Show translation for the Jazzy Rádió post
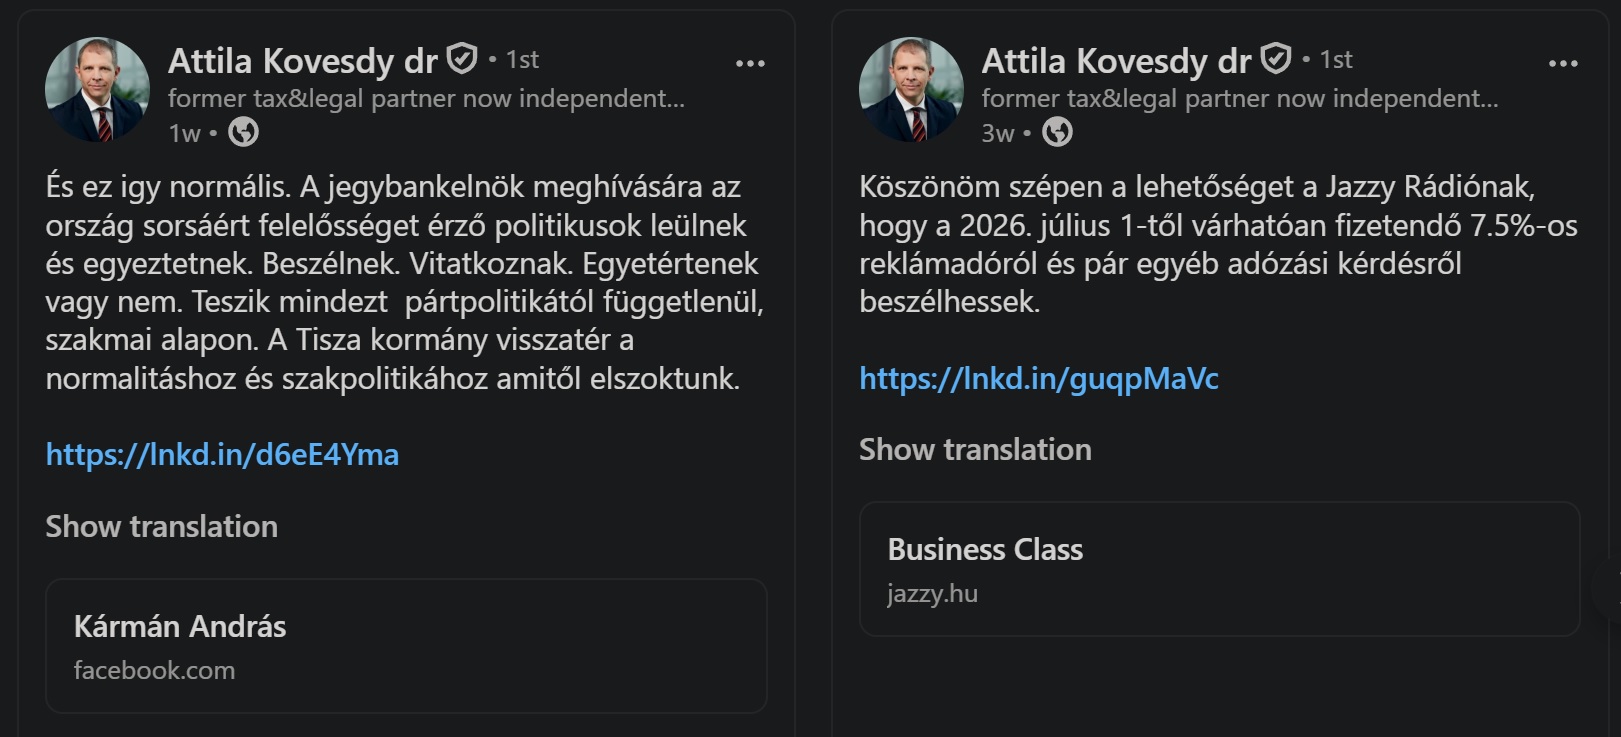 click(975, 450)
